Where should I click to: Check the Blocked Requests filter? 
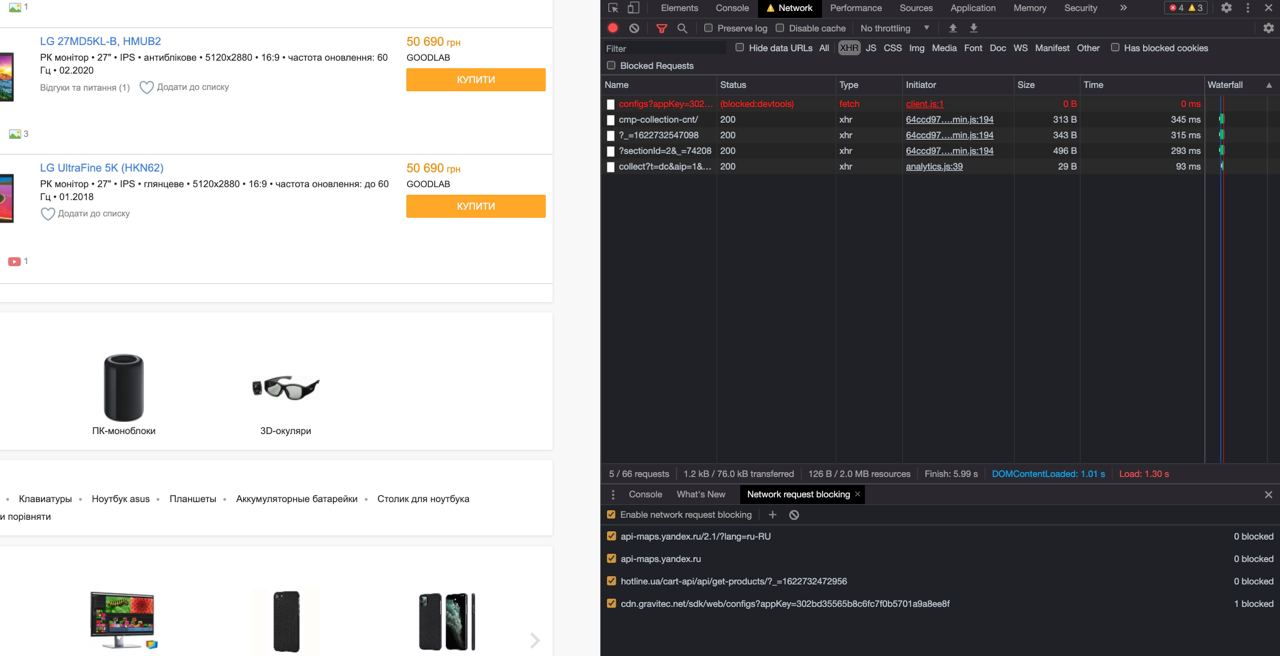(611, 66)
